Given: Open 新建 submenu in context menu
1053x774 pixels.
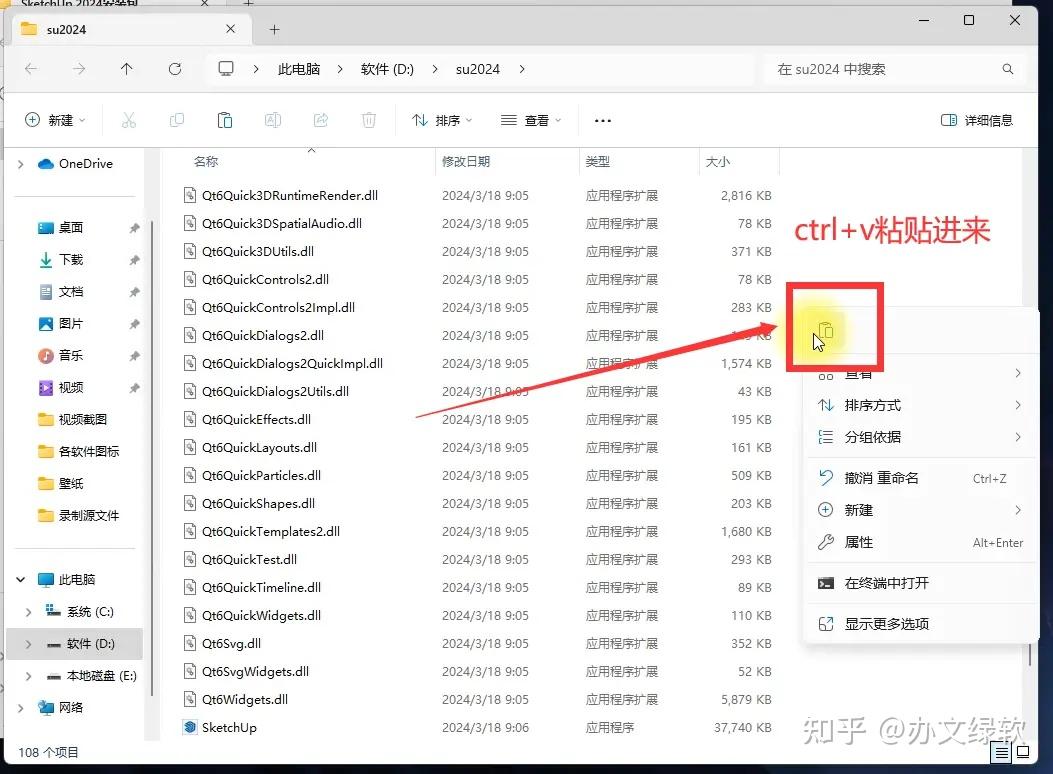Looking at the screenshot, I should [x=920, y=510].
